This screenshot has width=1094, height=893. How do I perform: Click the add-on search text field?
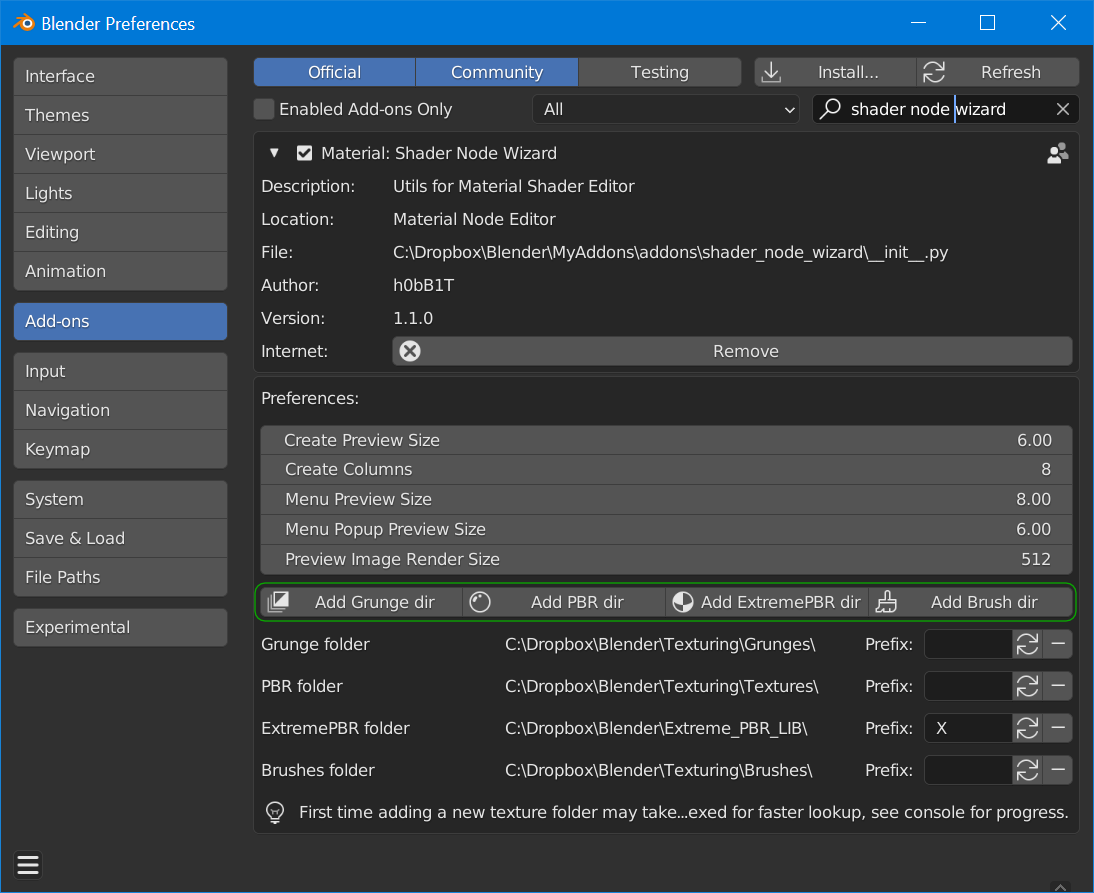pyautogui.click(x=945, y=109)
